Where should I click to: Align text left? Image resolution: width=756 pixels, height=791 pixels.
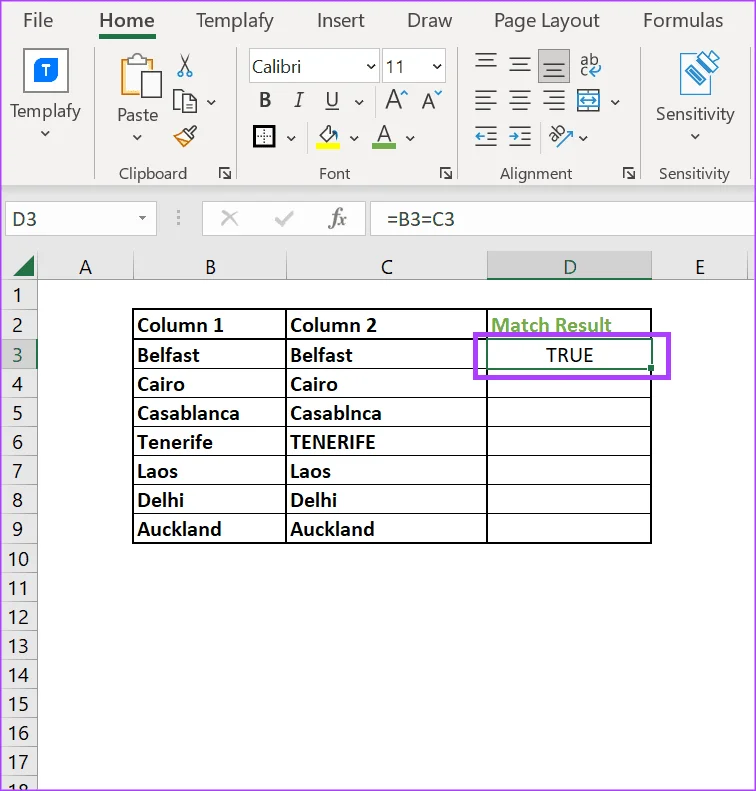pos(486,100)
